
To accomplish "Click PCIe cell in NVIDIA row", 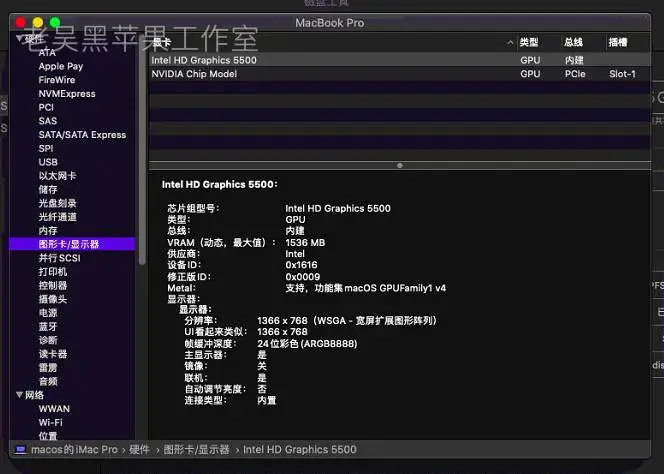I will point(575,74).
